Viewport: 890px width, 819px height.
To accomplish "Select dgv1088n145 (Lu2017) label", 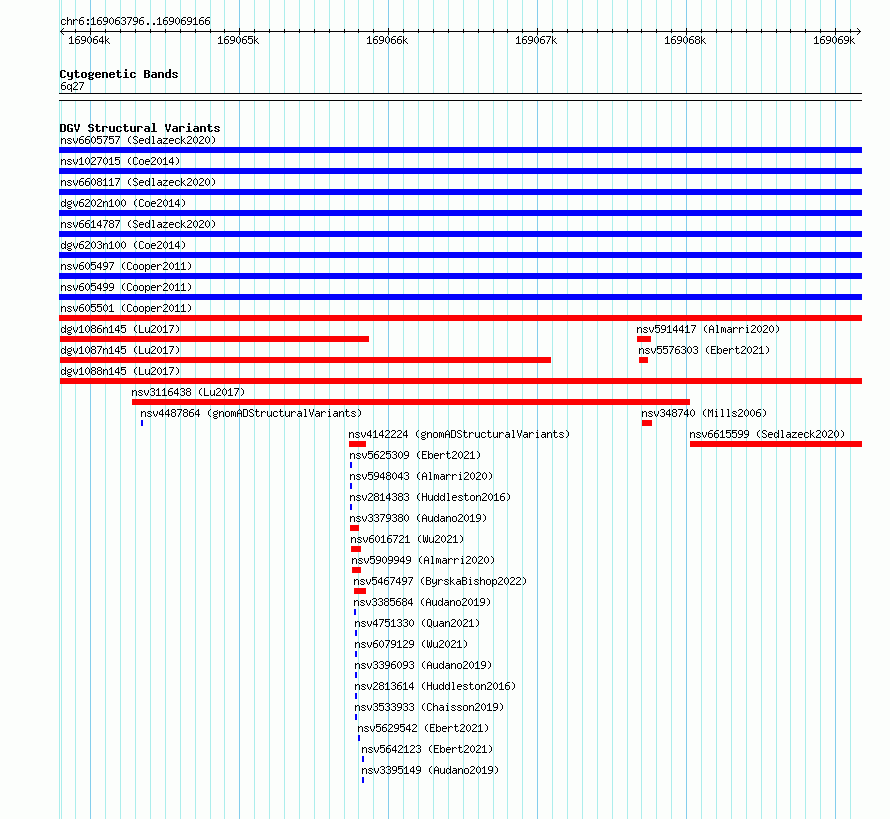I will [120, 371].
